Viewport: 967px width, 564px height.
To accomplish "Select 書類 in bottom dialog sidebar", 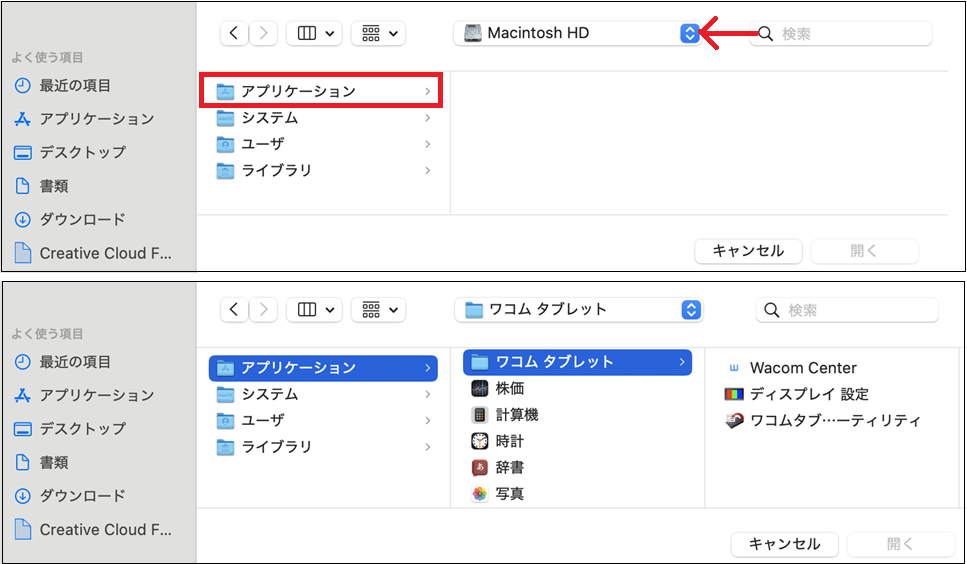I will tap(41, 462).
